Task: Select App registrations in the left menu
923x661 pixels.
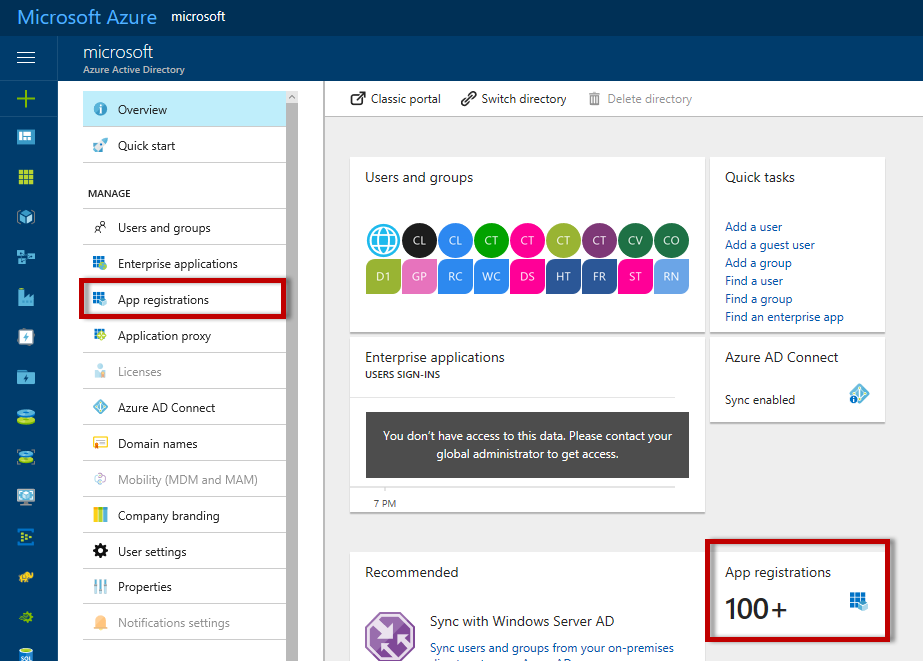Action: (183, 300)
